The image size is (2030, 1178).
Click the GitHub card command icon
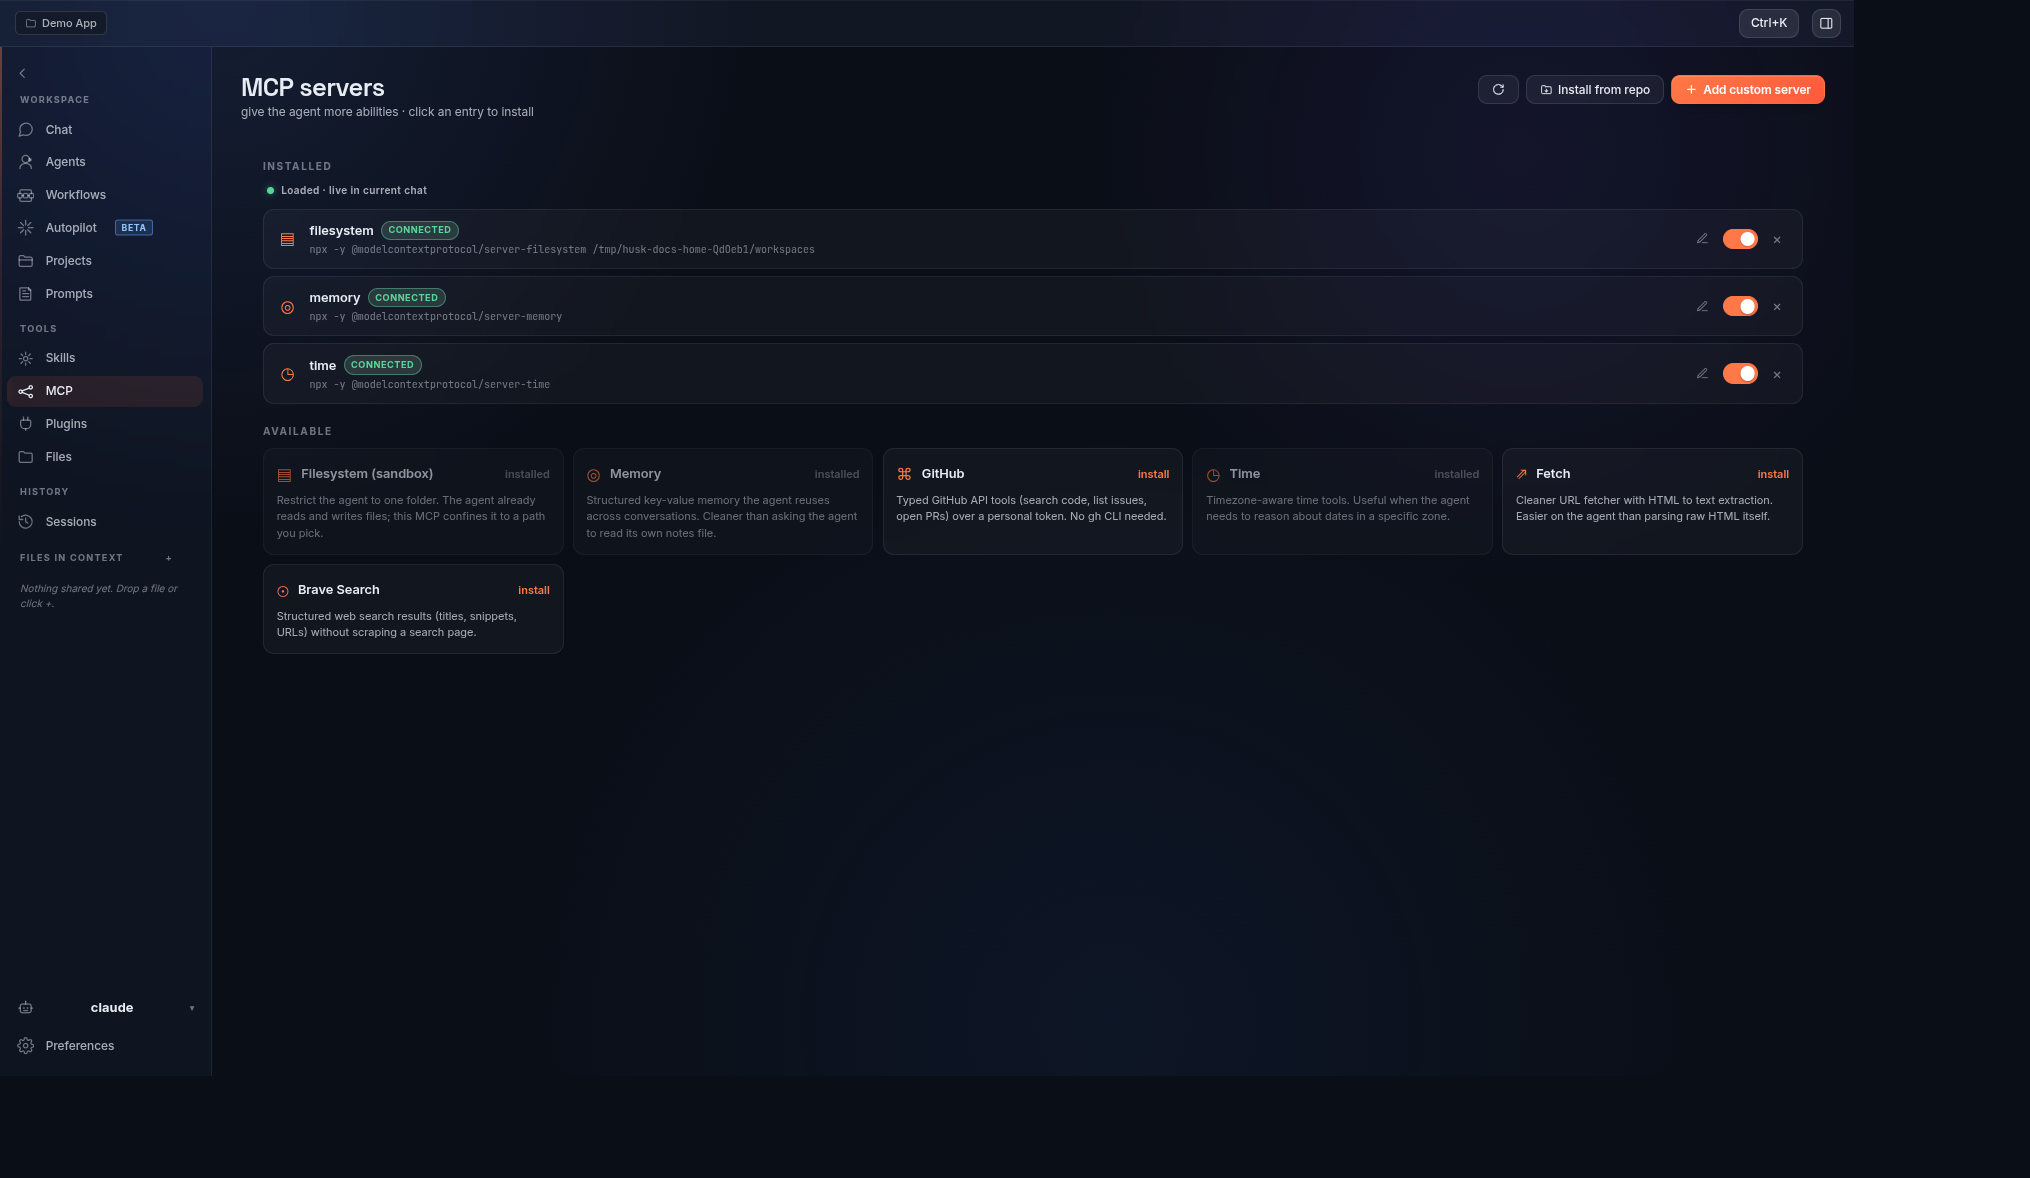pyautogui.click(x=904, y=474)
